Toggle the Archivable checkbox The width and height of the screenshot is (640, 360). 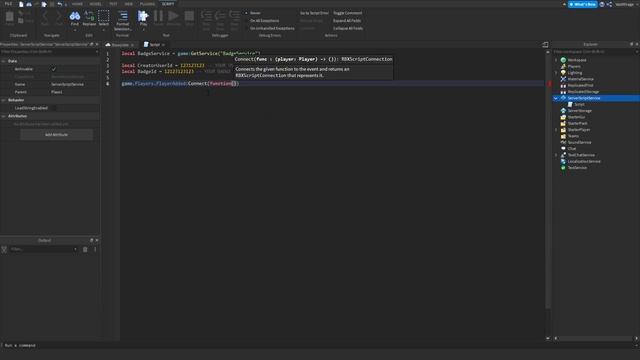pos(53,69)
